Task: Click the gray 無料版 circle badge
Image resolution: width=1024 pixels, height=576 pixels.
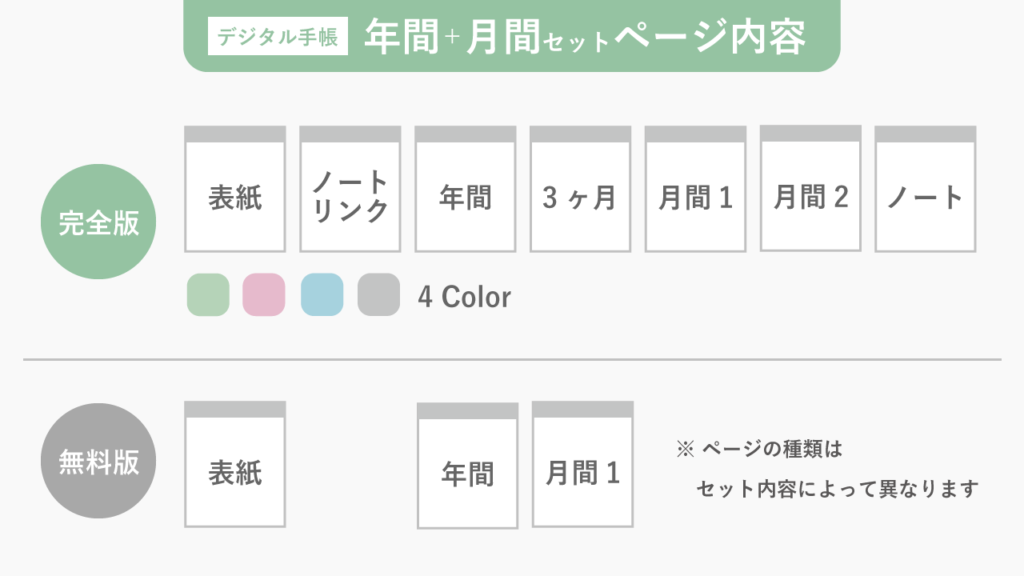Action: 99,461
